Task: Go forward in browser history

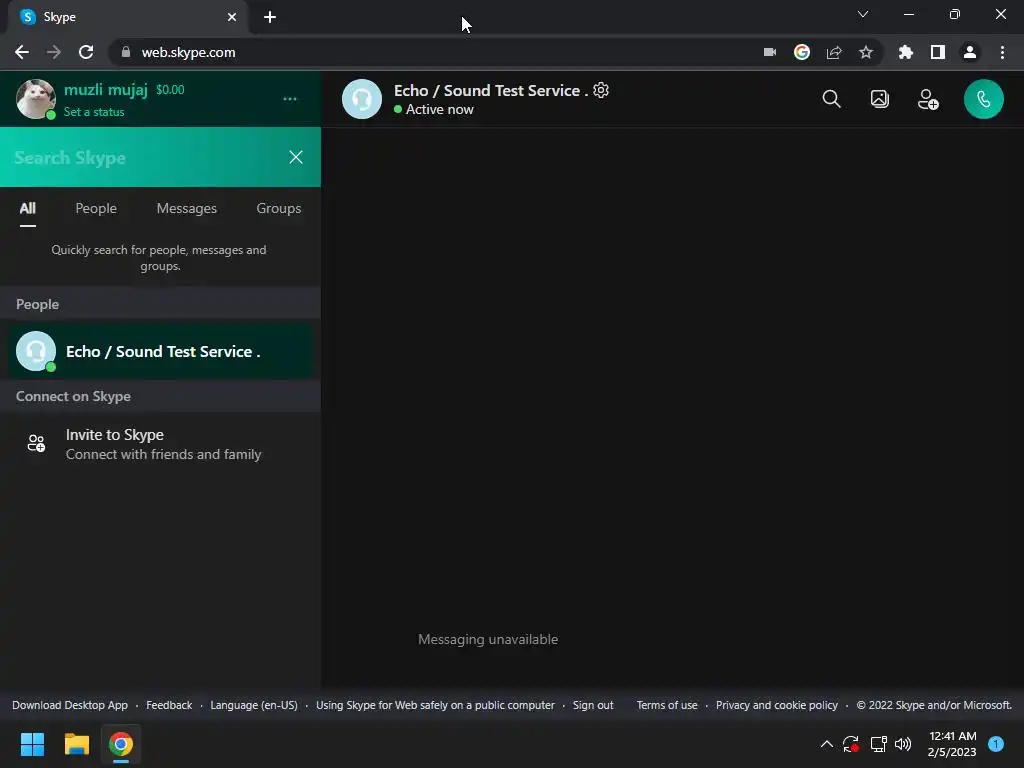Action: point(54,52)
